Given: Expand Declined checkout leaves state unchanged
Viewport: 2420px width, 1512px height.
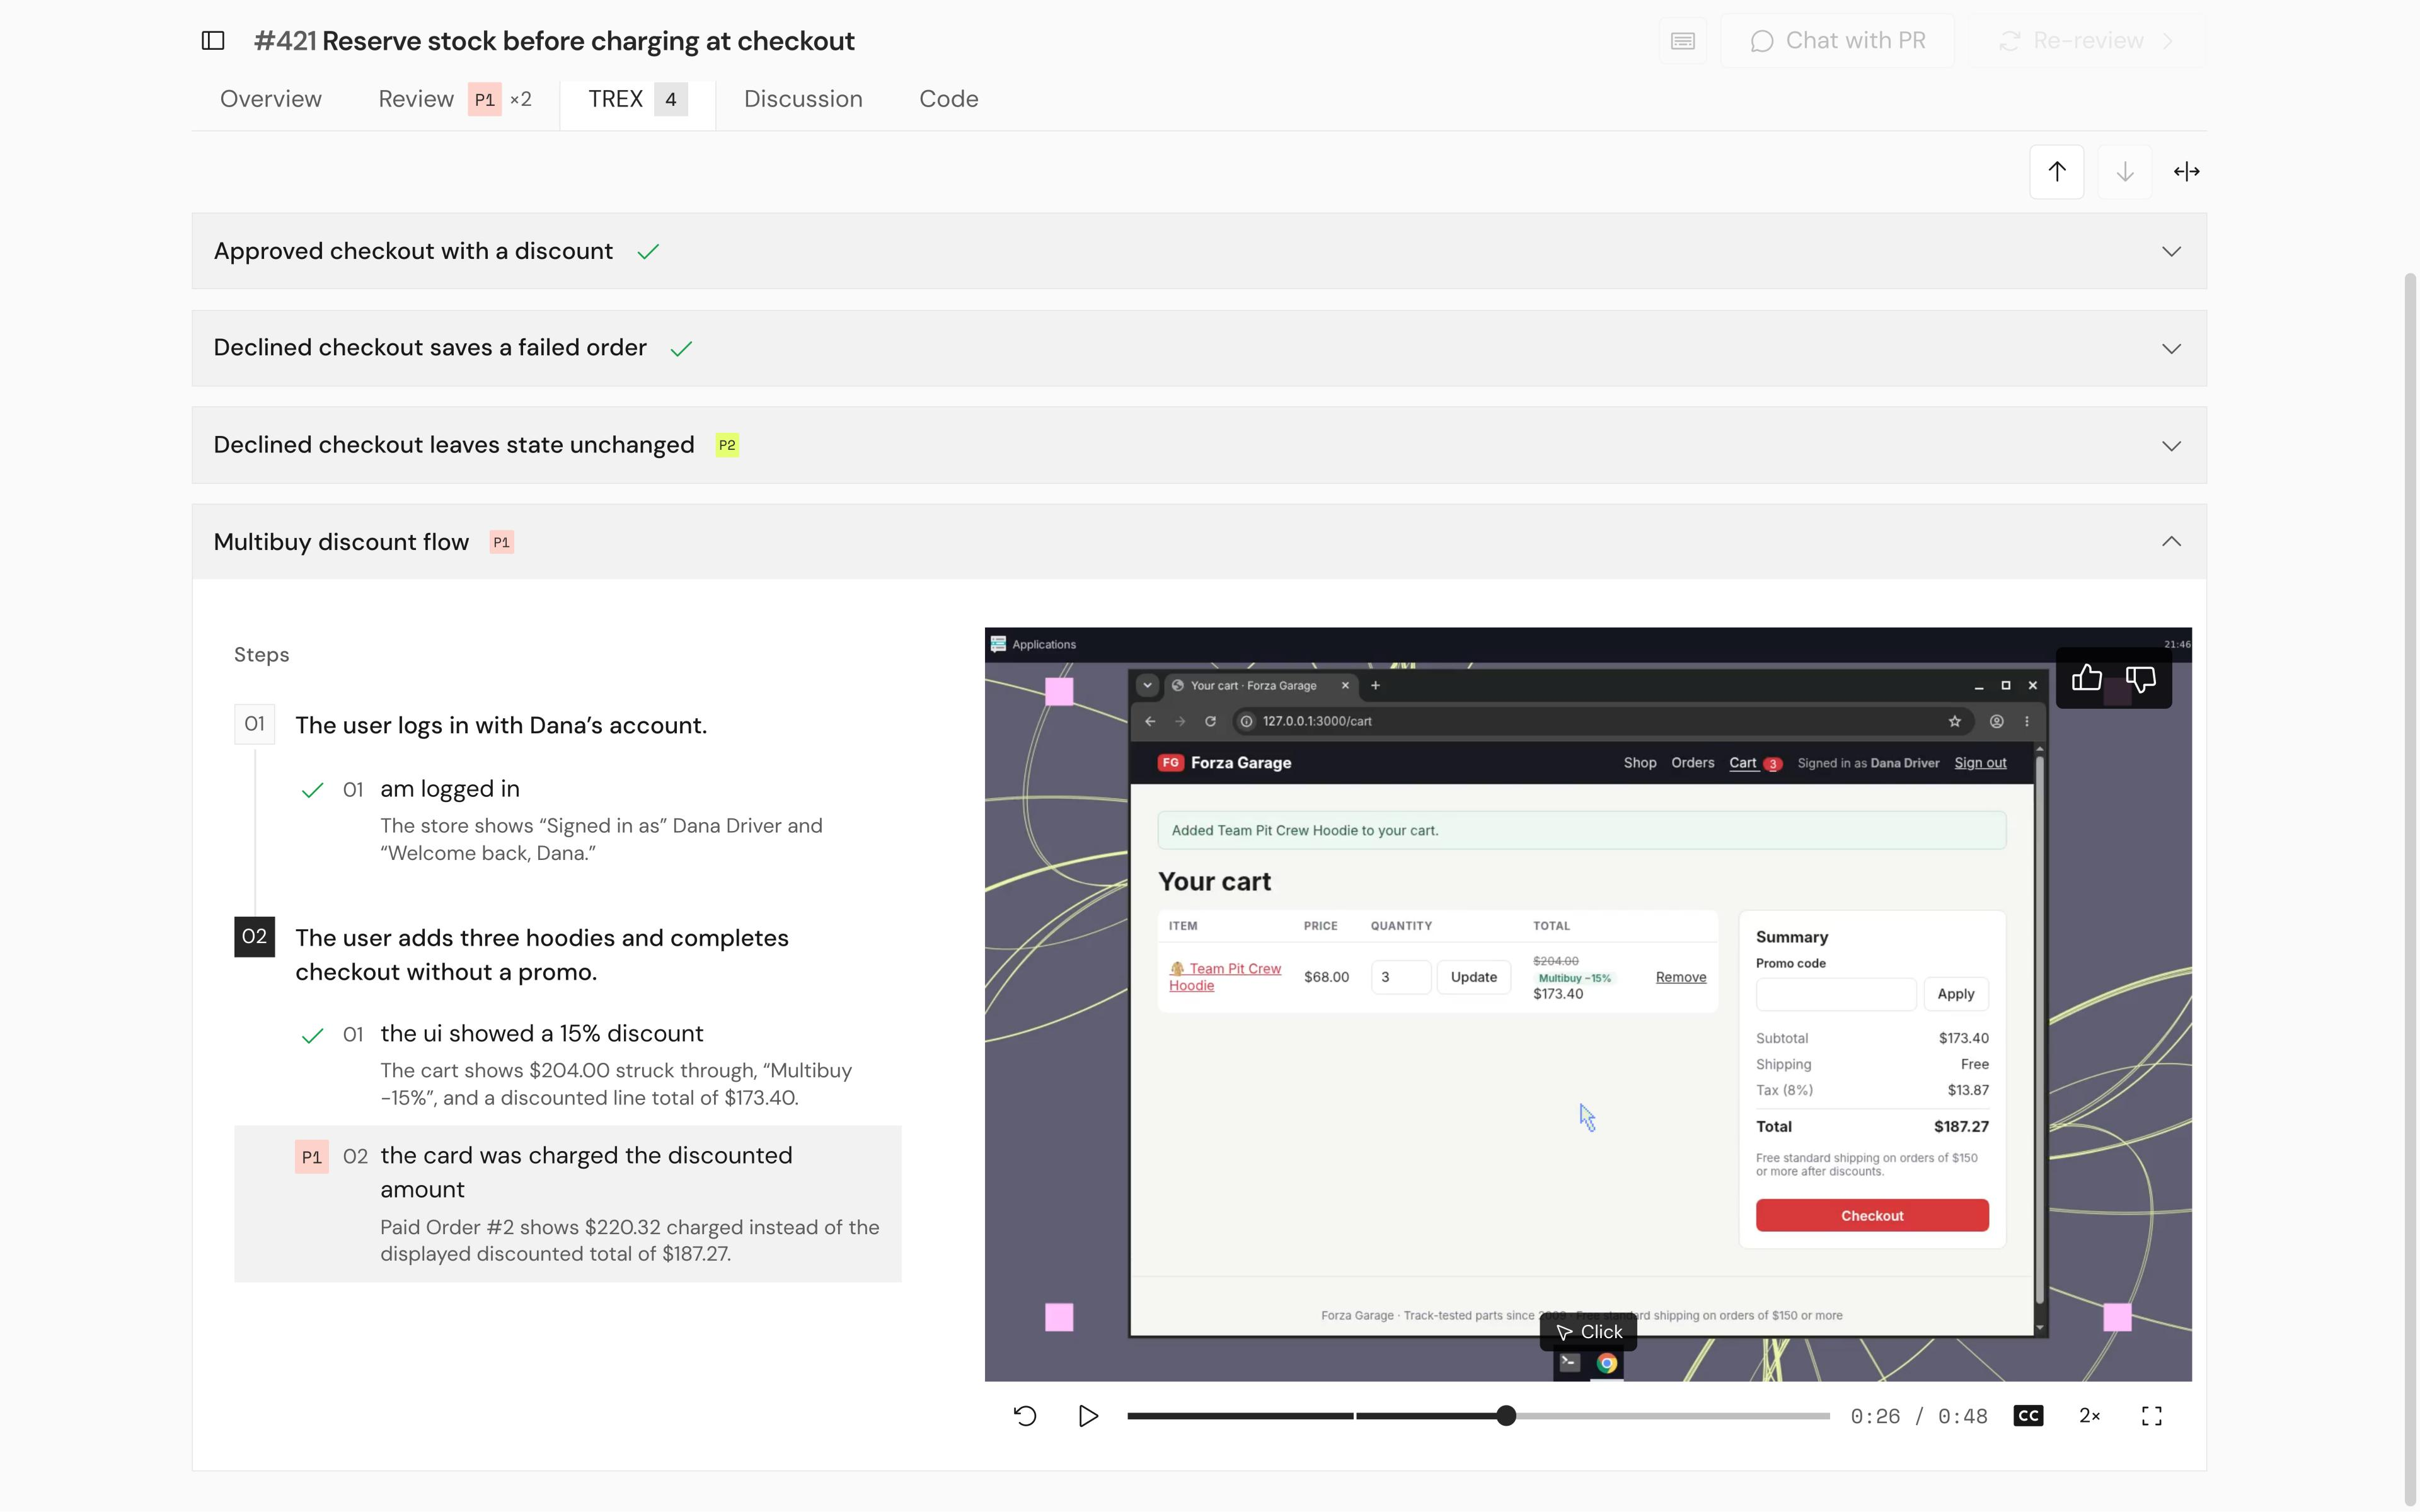Looking at the screenshot, I should point(1199,445).
